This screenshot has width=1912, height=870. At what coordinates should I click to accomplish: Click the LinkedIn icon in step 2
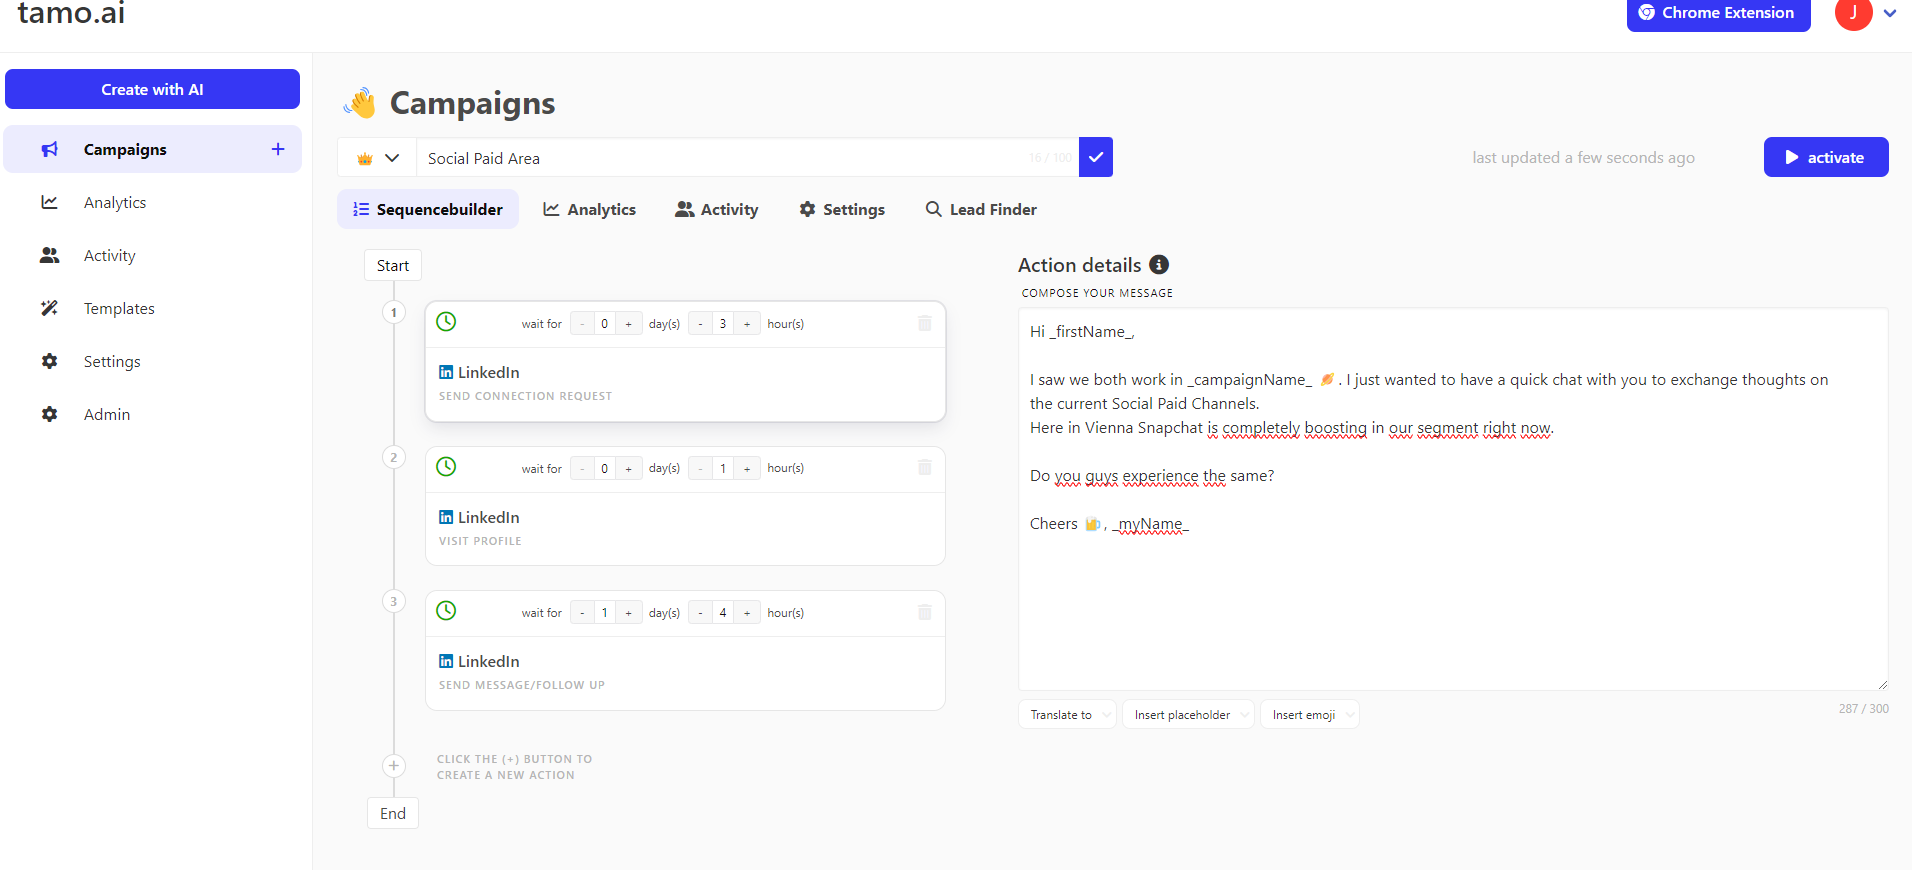446,517
